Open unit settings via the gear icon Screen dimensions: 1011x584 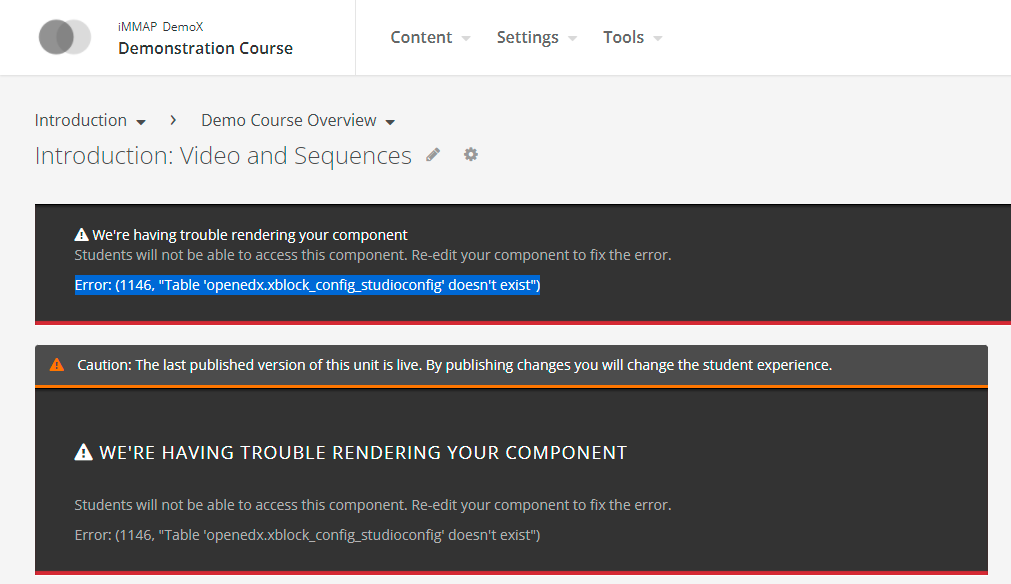pos(471,155)
